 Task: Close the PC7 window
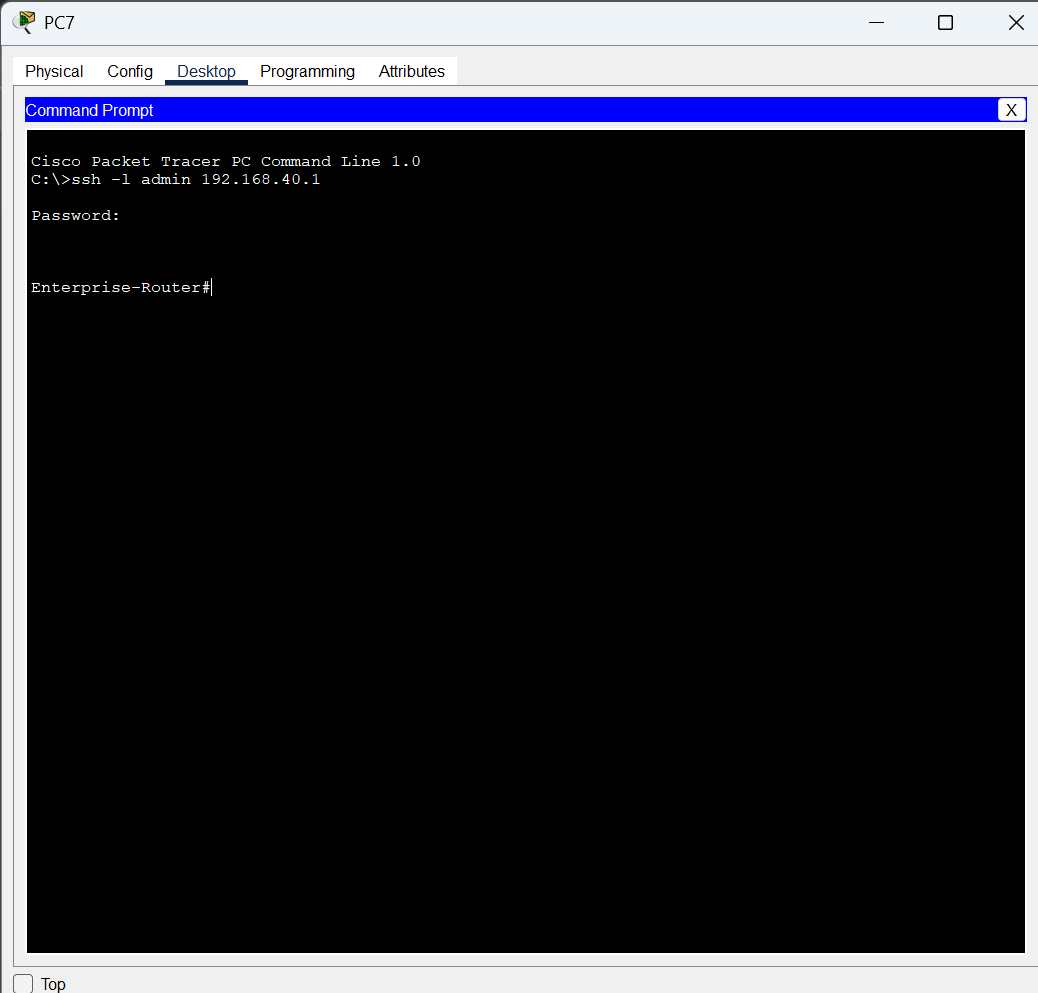1016,23
